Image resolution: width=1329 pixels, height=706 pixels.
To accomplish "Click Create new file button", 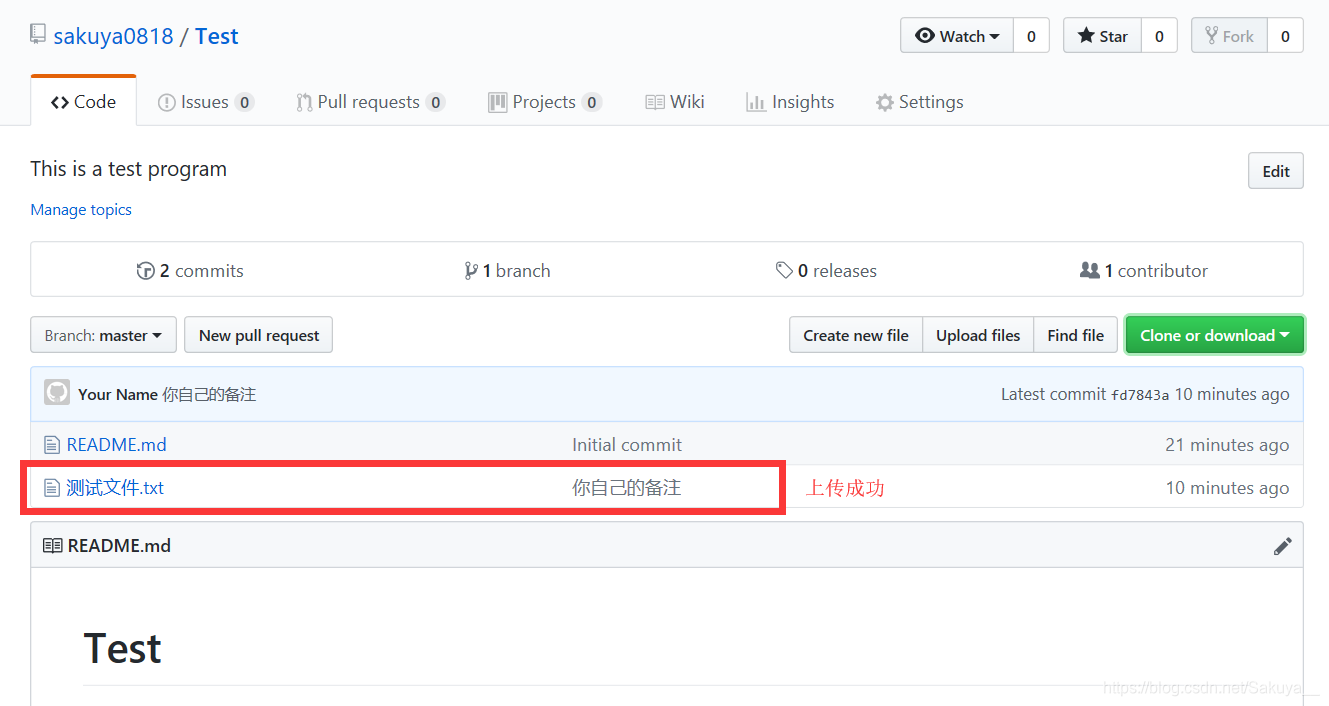I will [x=856, y=335].
